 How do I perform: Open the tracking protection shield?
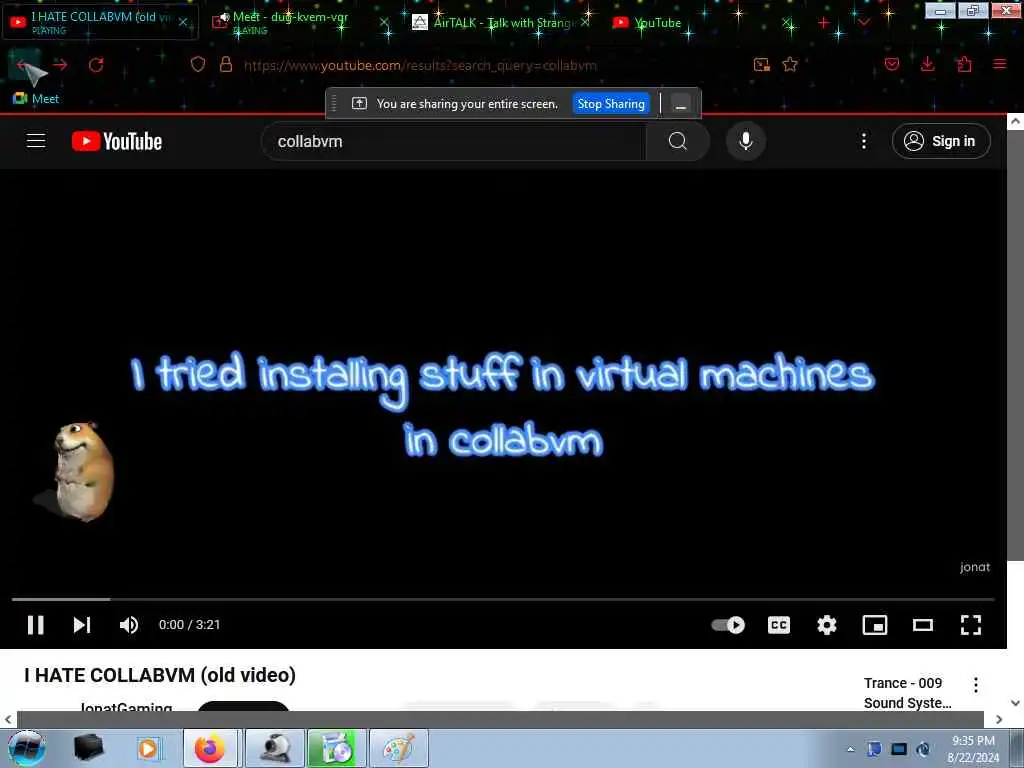[198, 64]
